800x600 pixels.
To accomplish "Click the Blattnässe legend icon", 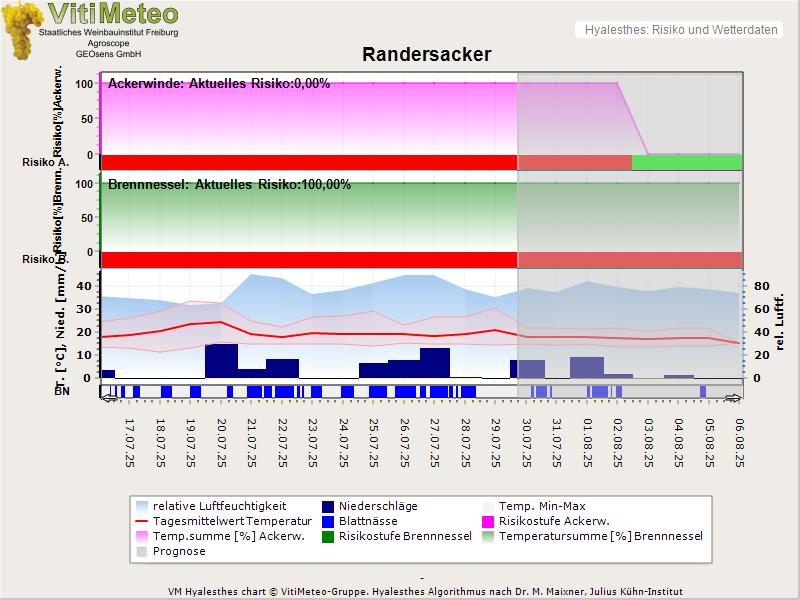I will coord(327,521).
